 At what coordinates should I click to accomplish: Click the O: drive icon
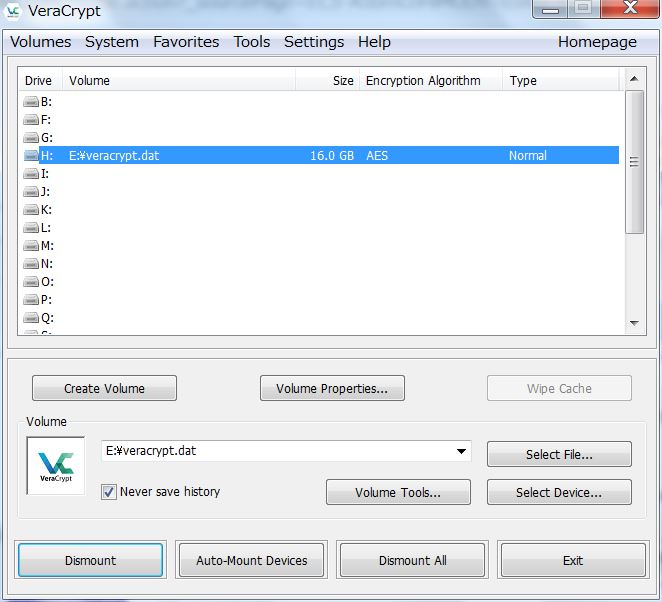[31, 281]
